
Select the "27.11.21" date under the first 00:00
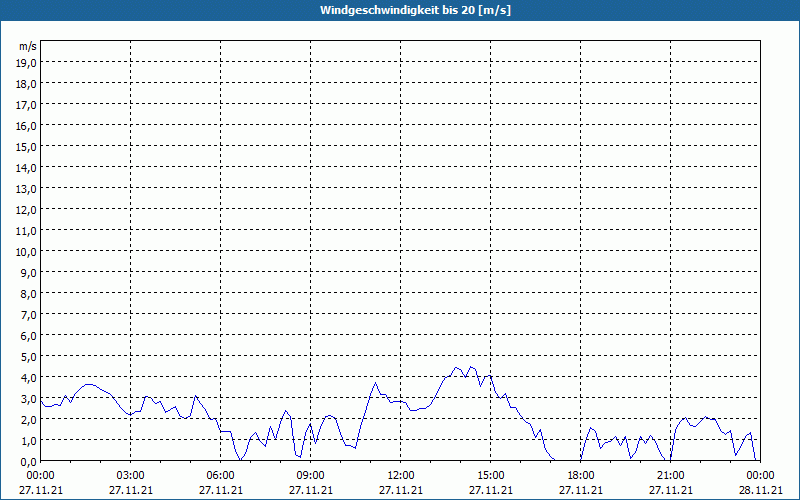tap(41, 490)
